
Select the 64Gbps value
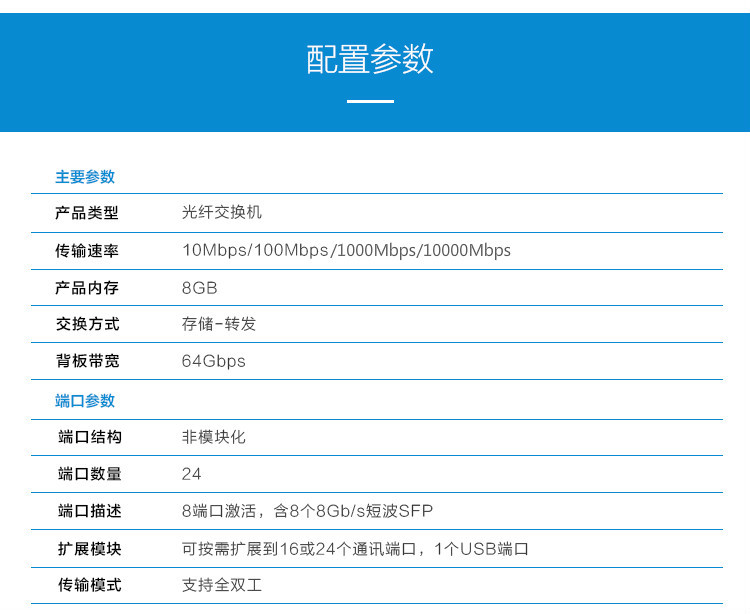tap(213, 362)
